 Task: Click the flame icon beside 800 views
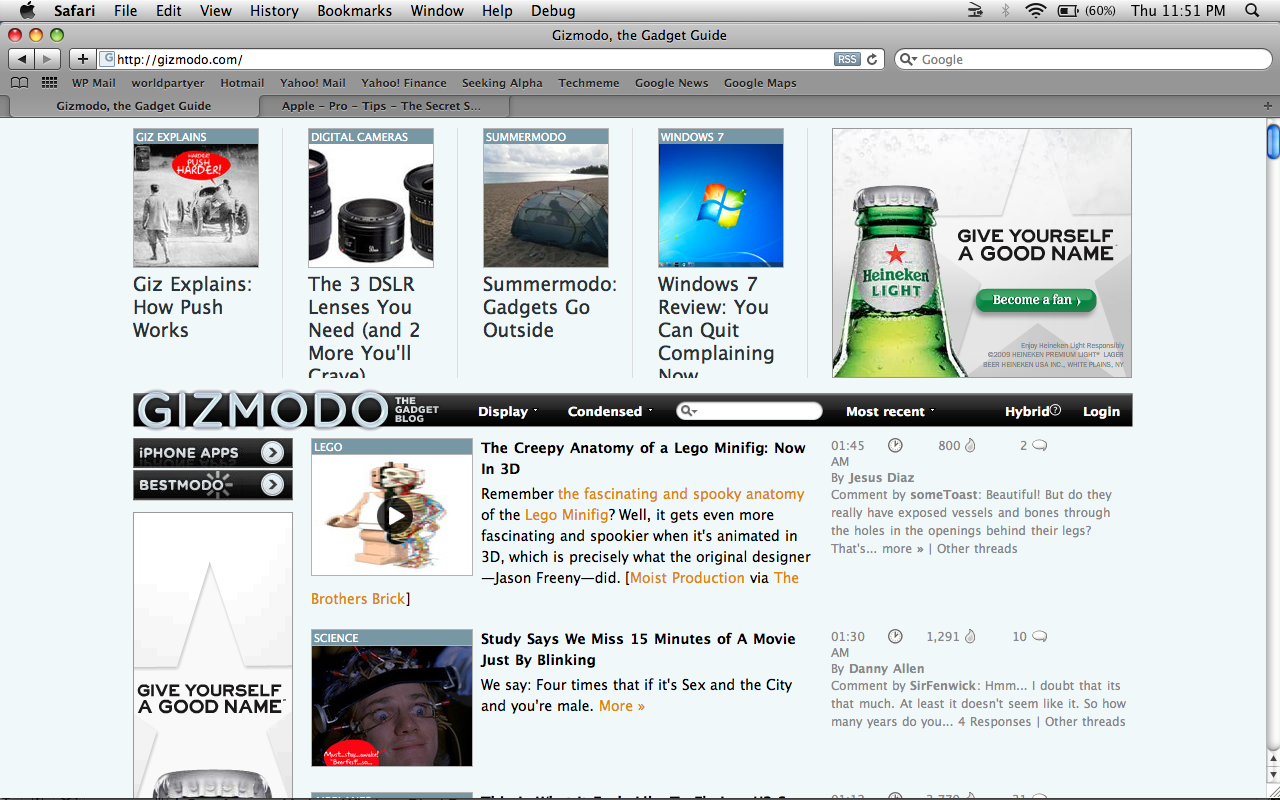pyautogui.click(x=970, y=445)
